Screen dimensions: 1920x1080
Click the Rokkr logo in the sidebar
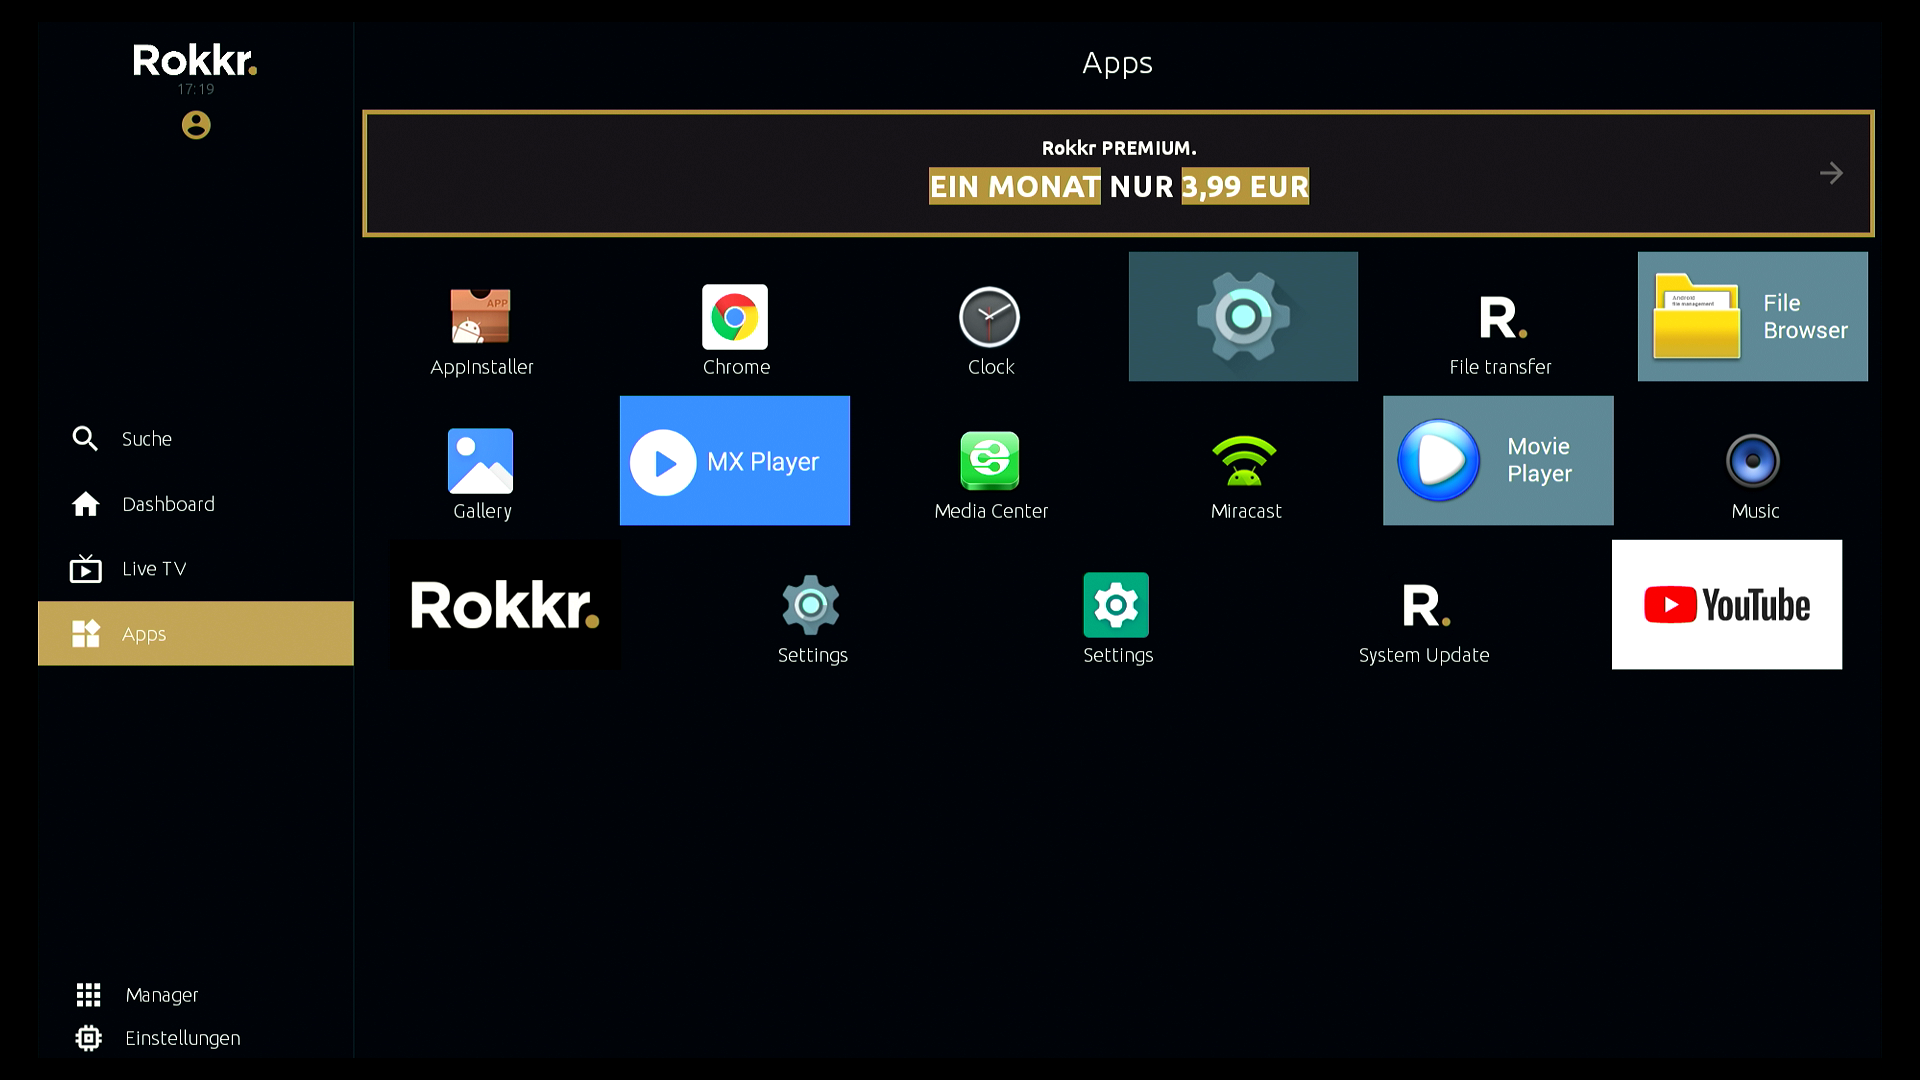pos(195,60)
